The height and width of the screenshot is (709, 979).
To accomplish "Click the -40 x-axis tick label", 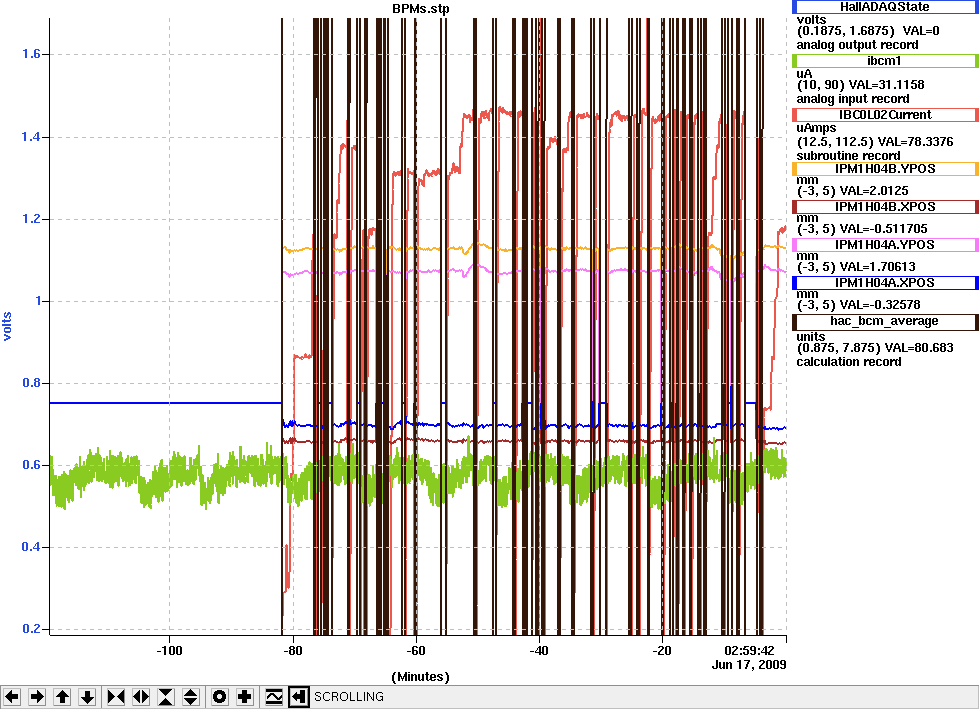I will (x=539, y=650).
